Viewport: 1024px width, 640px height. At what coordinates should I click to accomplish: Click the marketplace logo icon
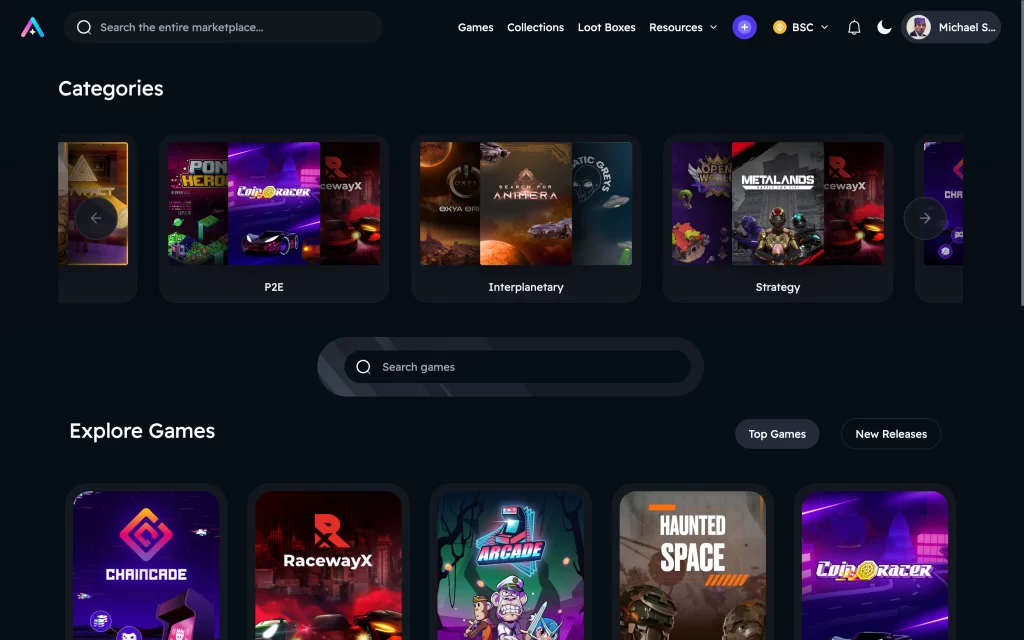click(32, 27)
